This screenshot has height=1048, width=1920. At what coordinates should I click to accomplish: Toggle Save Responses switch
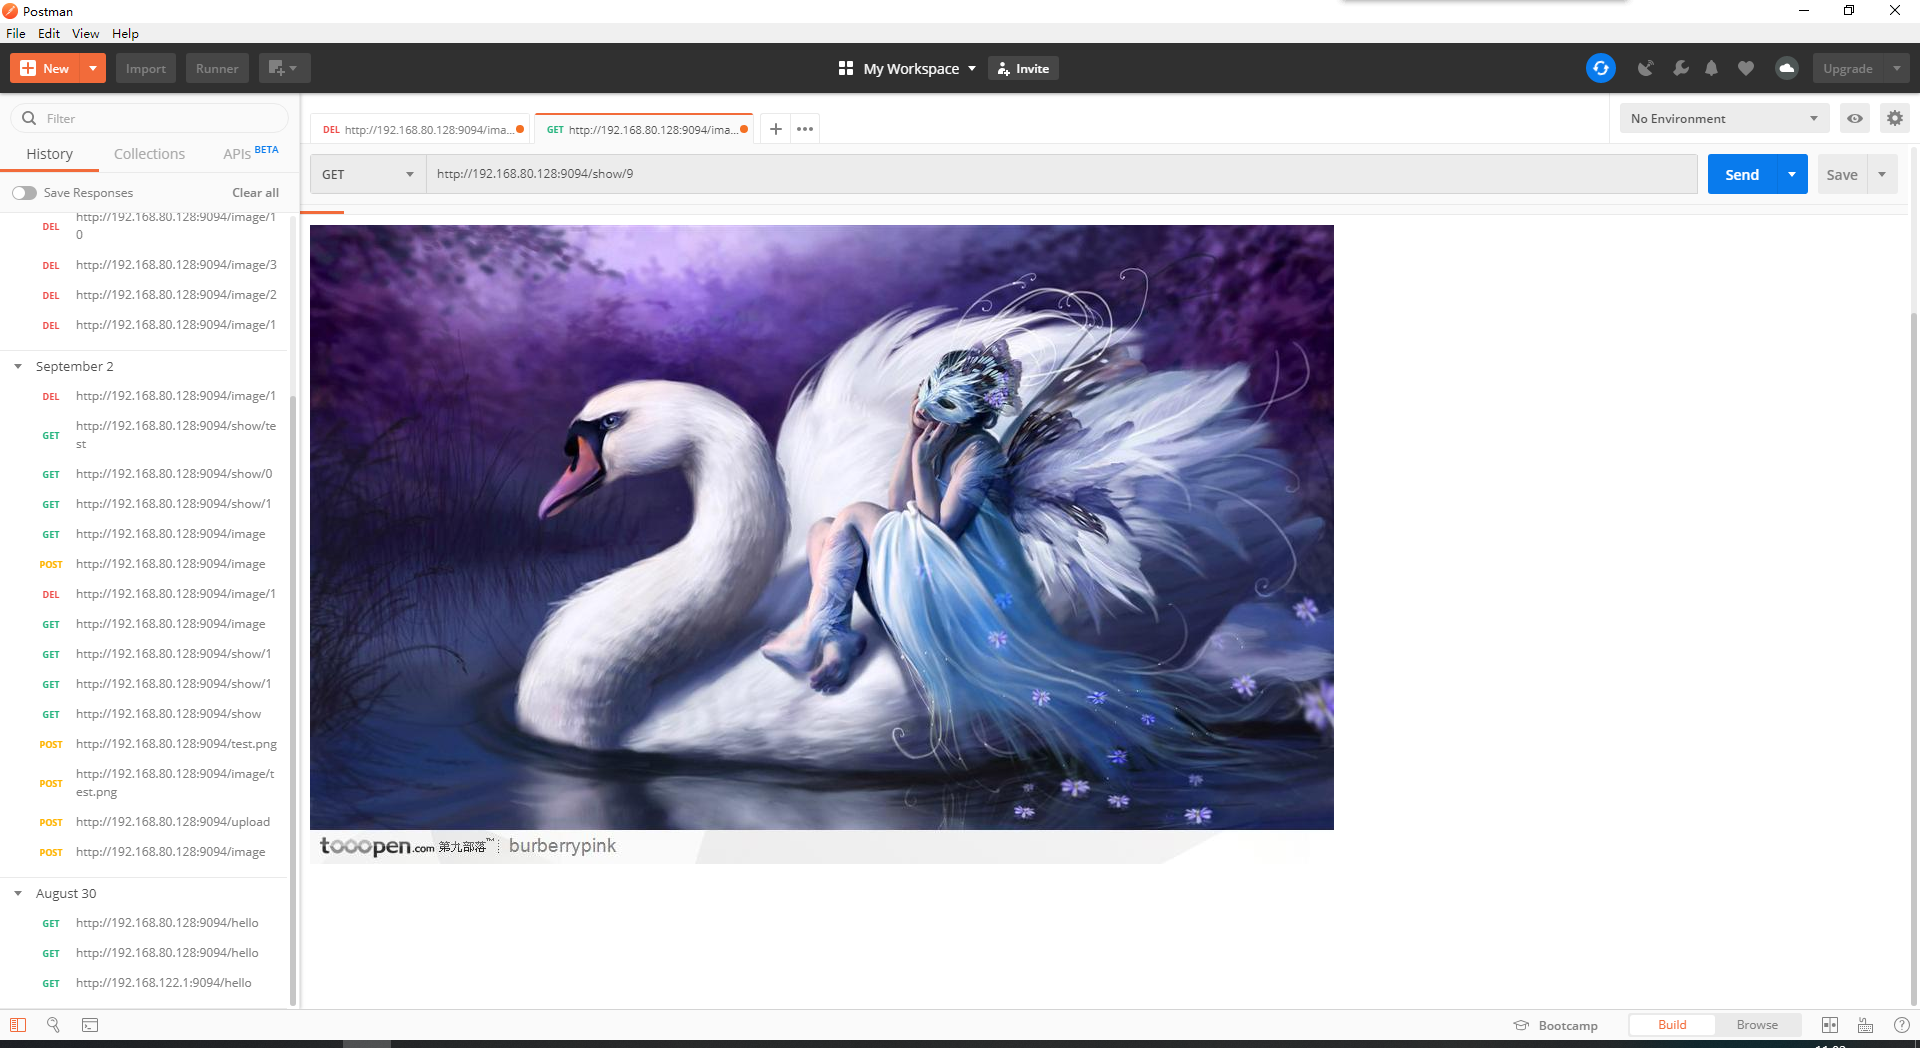pyautogui.click(x=24, y=193)
